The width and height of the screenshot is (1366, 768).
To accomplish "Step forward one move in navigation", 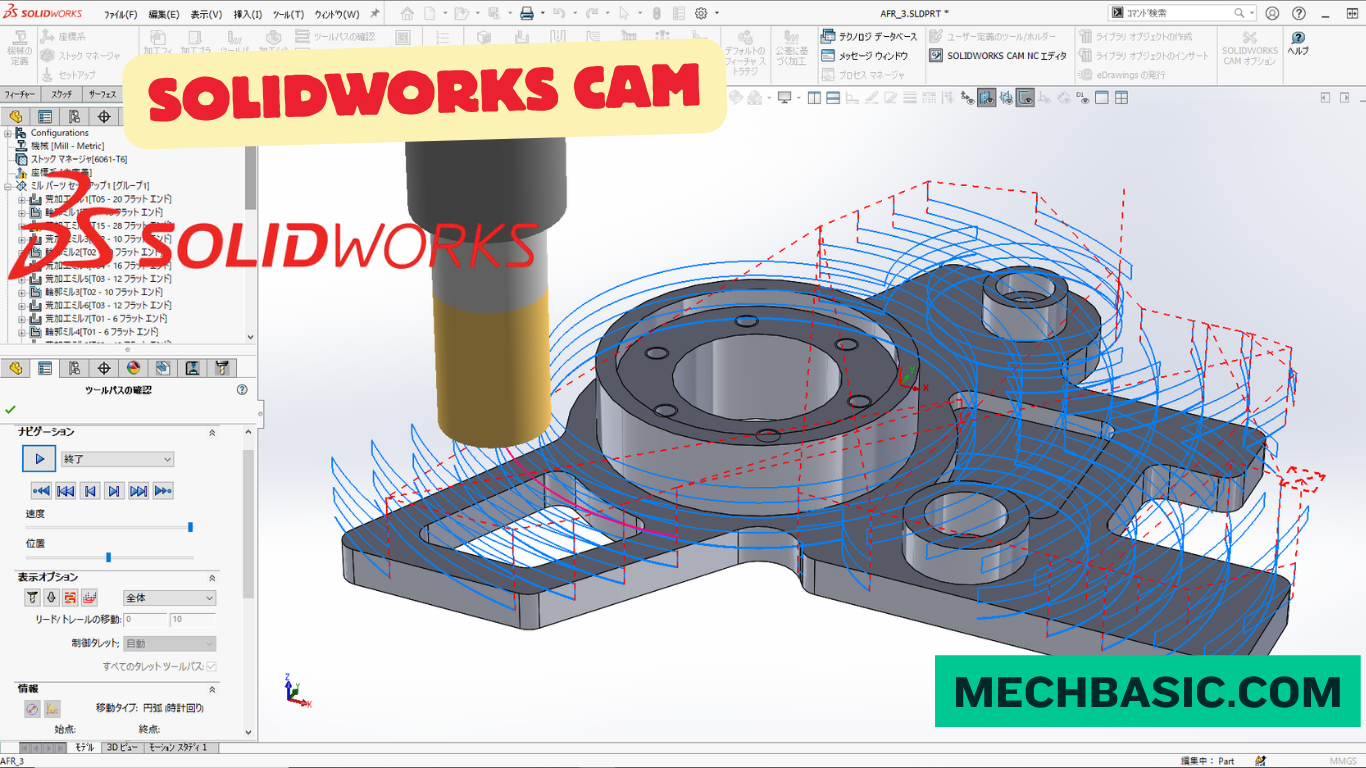I will click(114, 490).
